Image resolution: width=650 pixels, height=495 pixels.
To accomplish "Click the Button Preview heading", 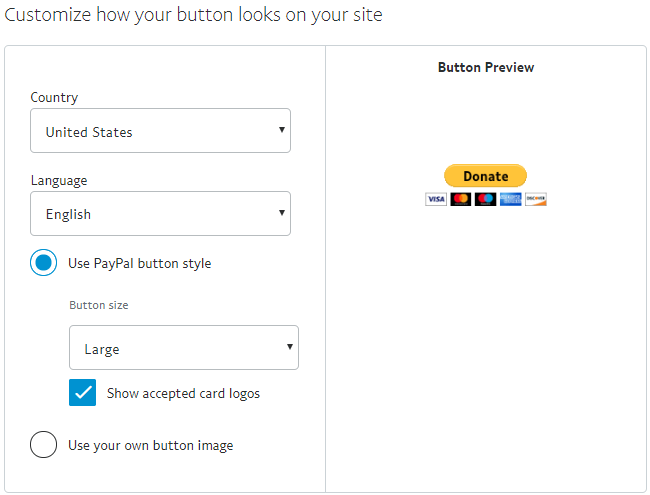I will 486,68.
